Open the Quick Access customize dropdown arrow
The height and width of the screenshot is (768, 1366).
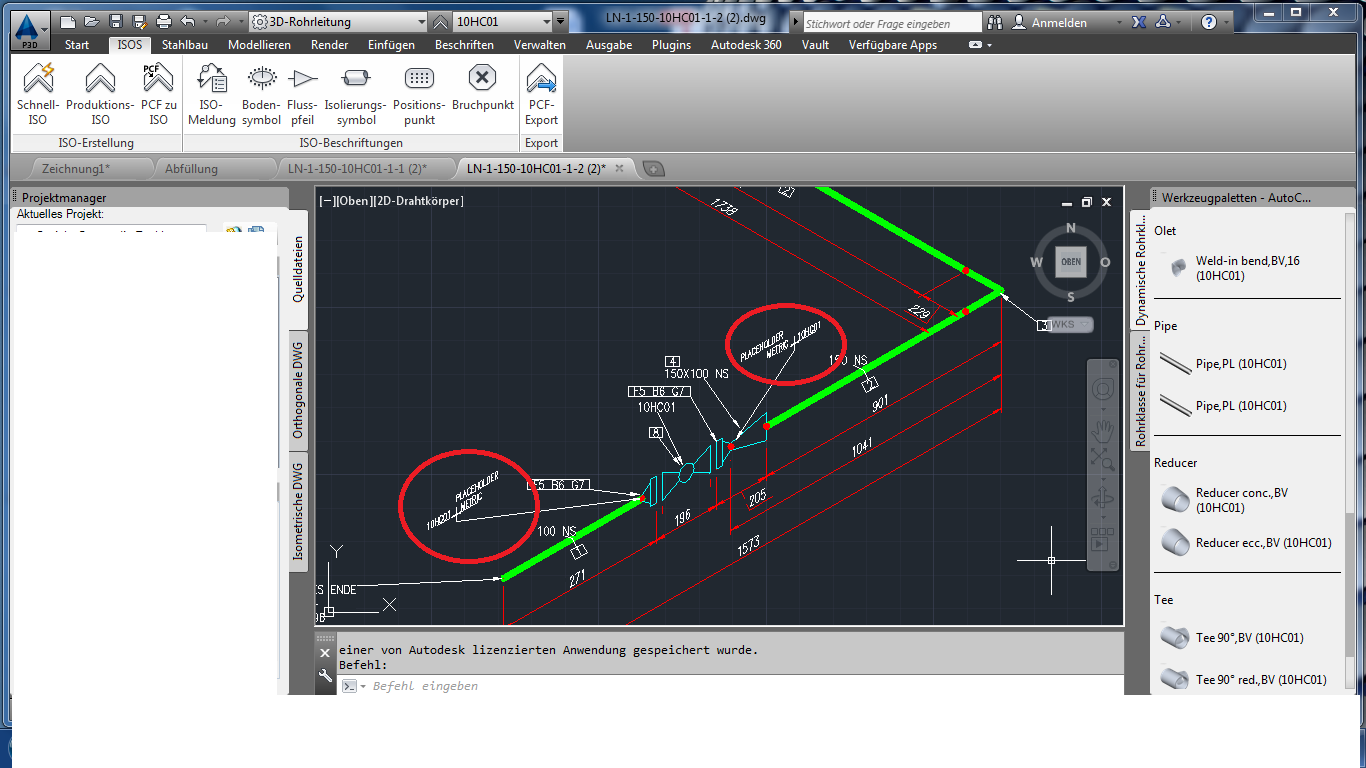tap(561, 21)
